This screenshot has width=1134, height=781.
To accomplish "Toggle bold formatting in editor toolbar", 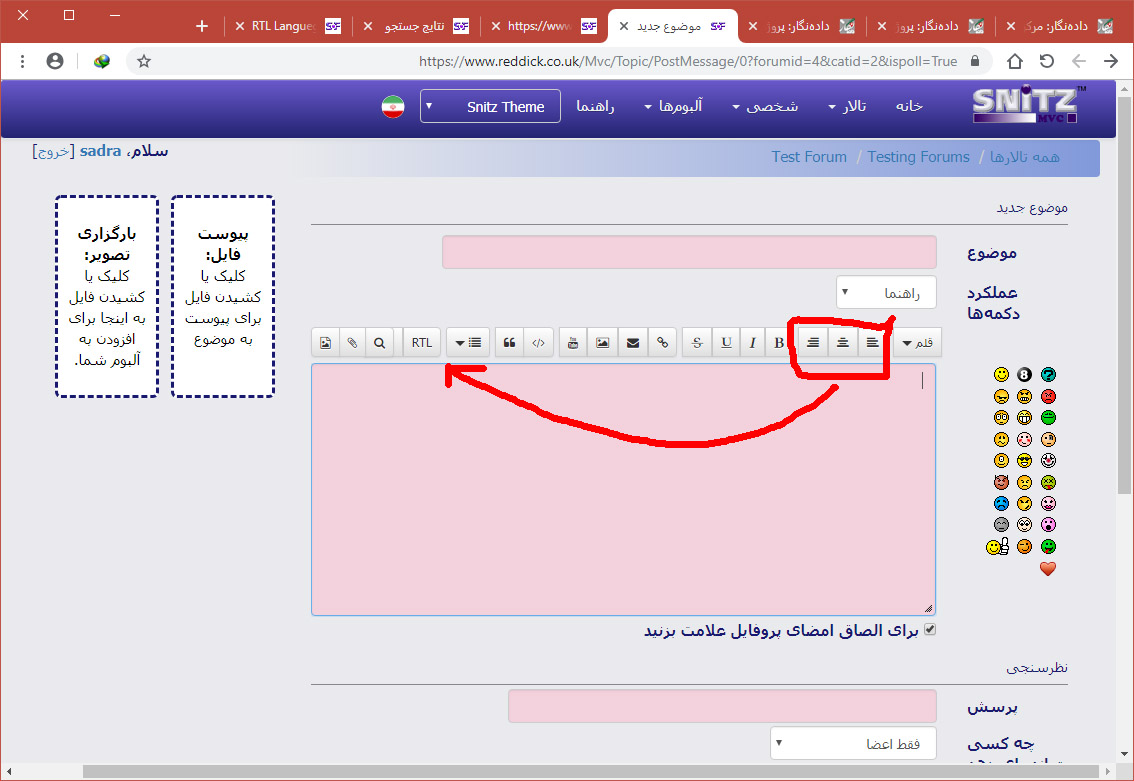I will click(779, 343).
